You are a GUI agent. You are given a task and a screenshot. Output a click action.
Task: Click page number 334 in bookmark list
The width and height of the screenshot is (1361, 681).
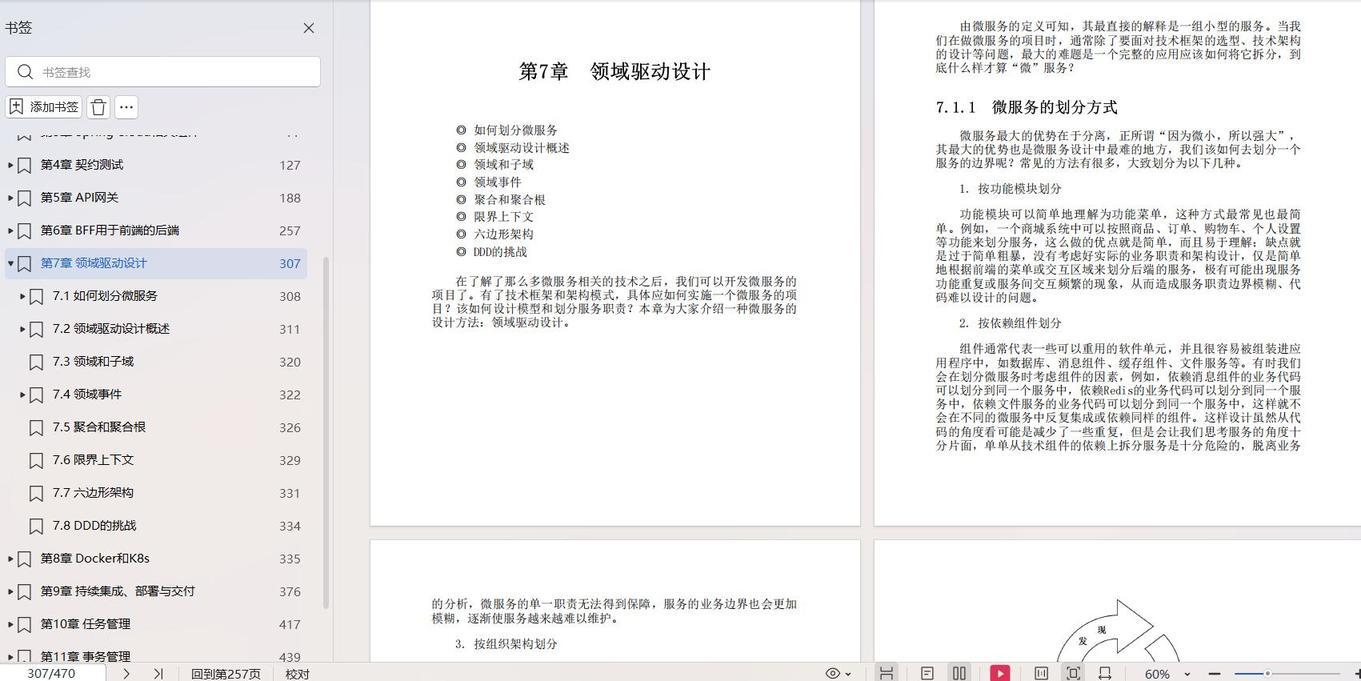290,526
